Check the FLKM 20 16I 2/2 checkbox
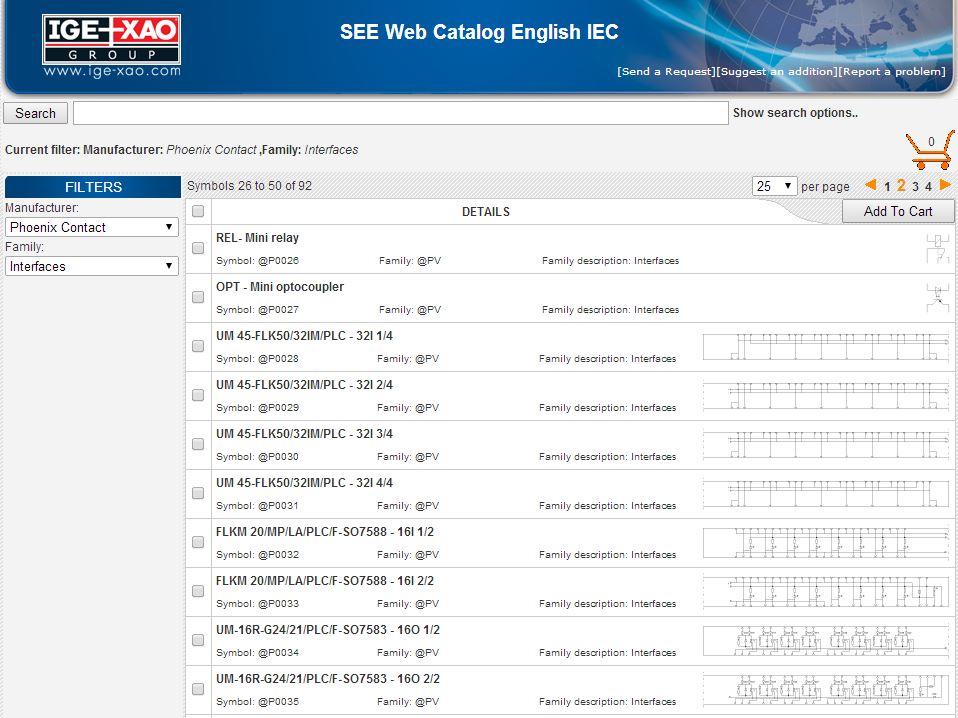The width and height of the screenshot is (958, 718). tap(198, 591)
